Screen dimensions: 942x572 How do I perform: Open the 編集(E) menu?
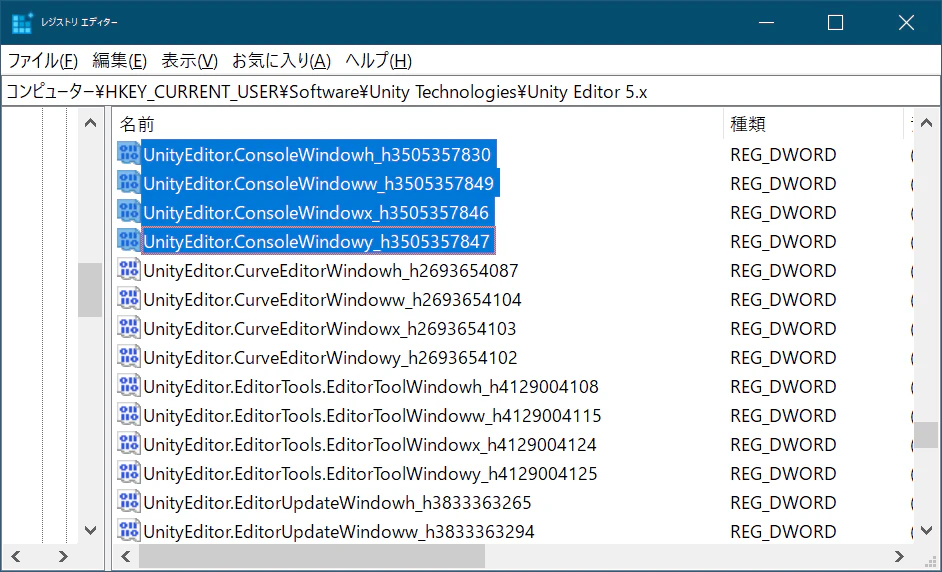click(120, 61)
